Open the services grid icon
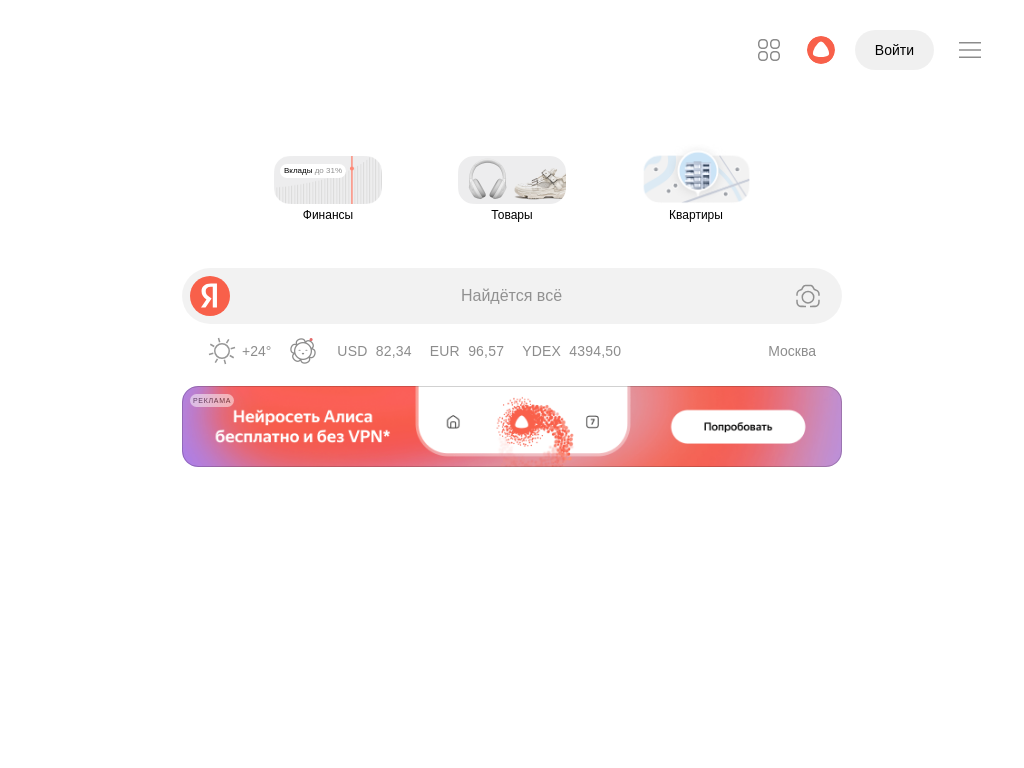This screenshot has height=768, width=1024. (x=769, y=50)
